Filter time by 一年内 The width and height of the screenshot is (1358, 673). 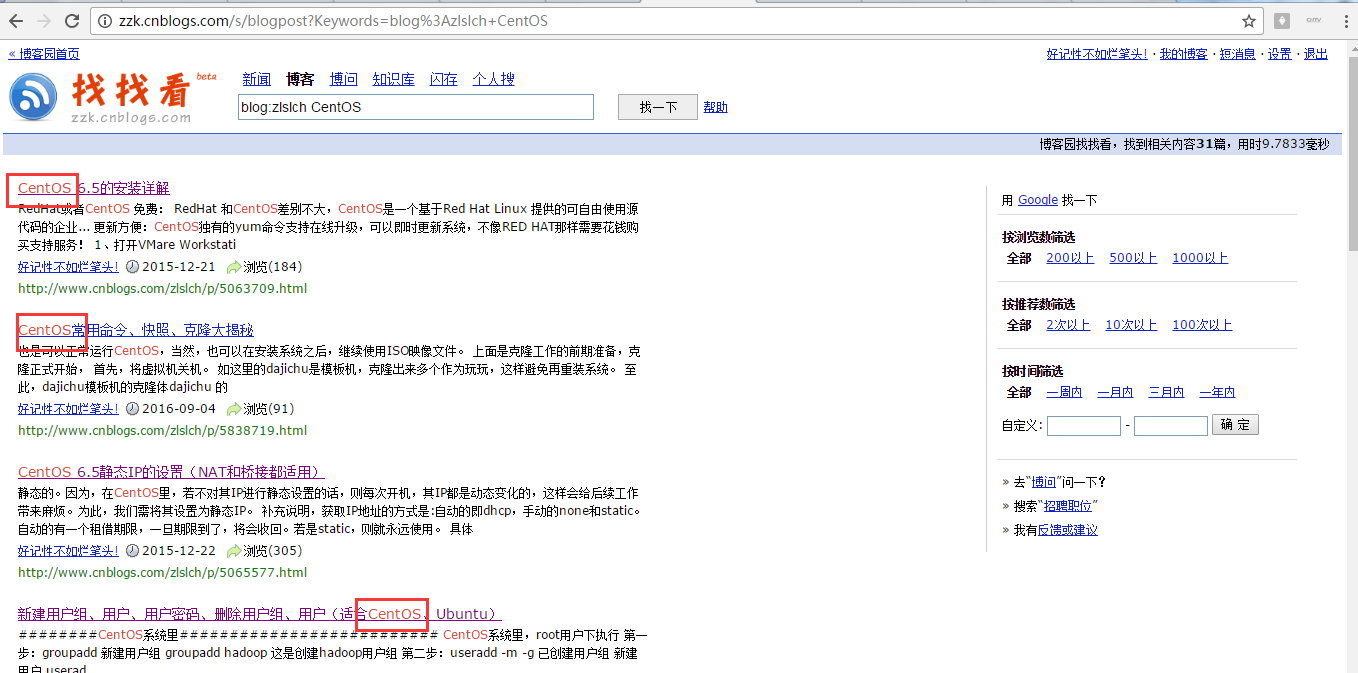[1217, 392]
